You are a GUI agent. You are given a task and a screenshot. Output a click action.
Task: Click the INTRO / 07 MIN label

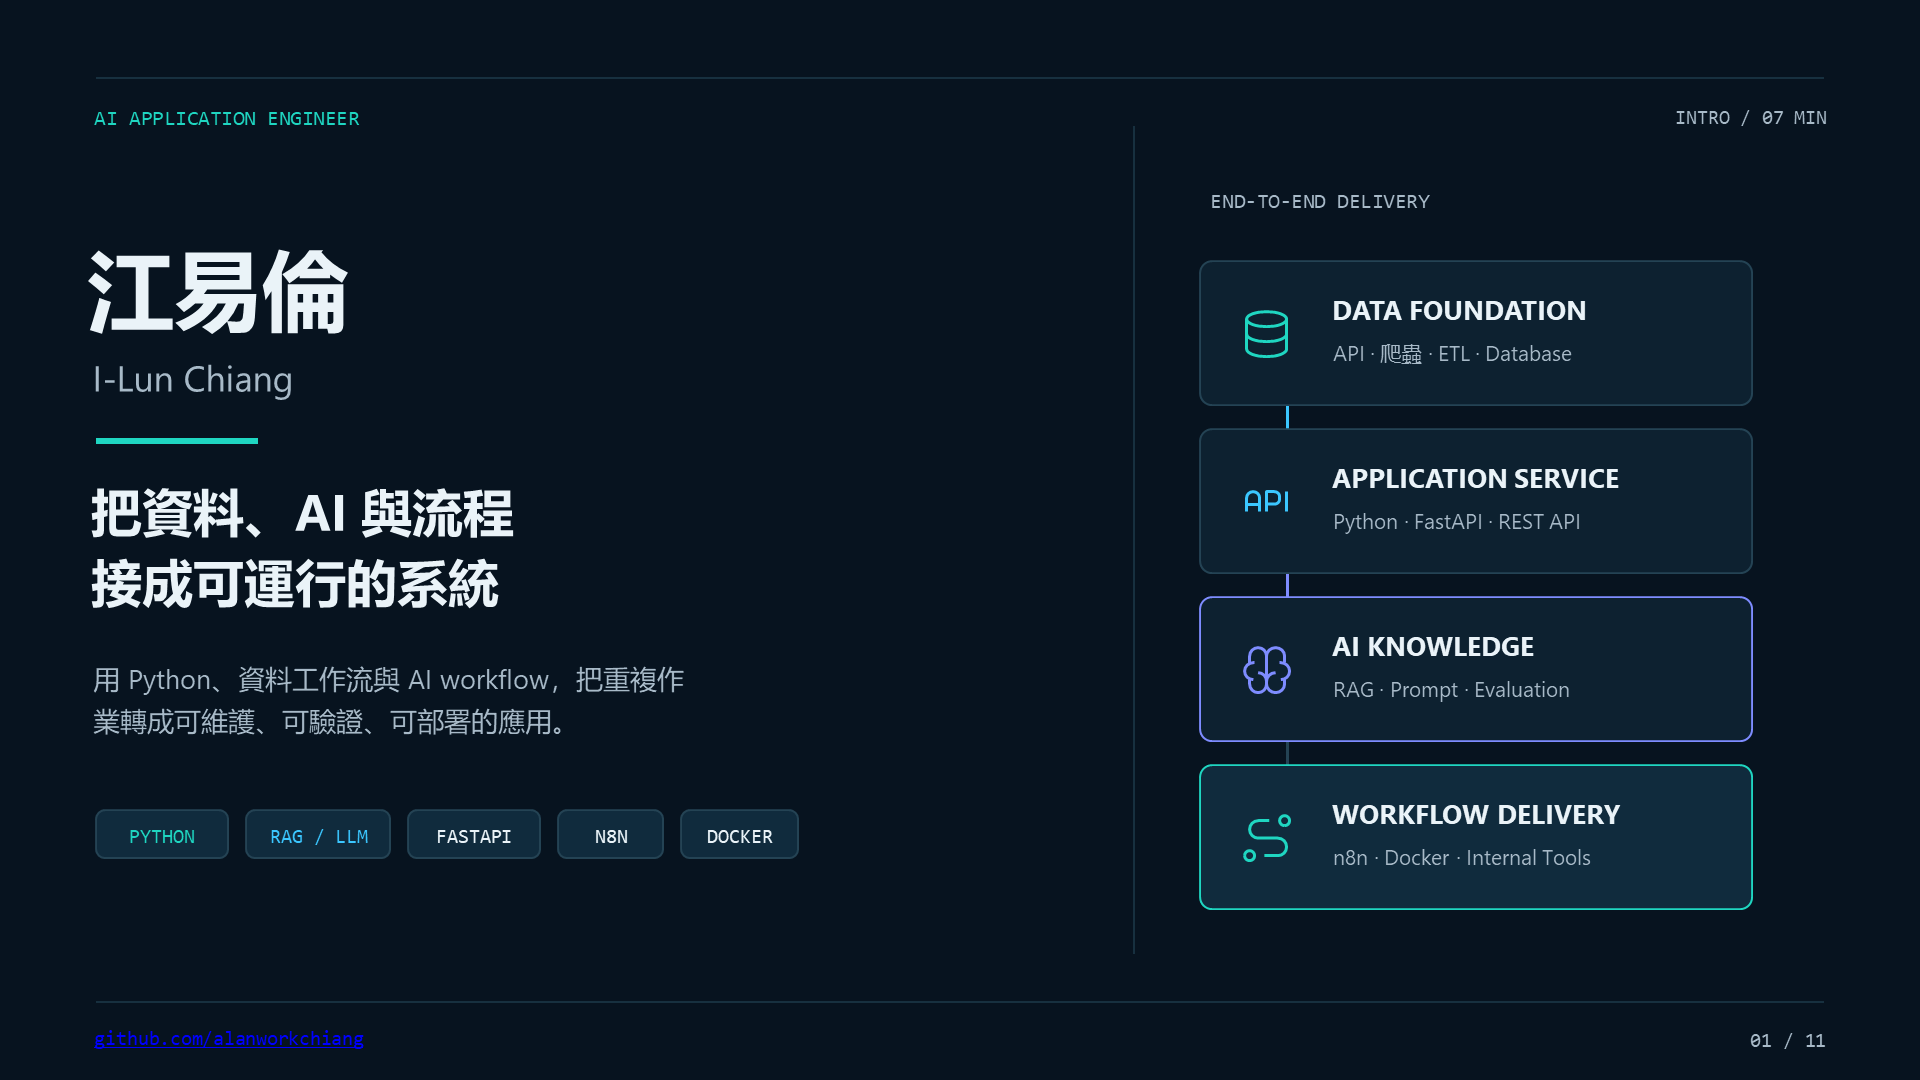tap(1751, 118)
